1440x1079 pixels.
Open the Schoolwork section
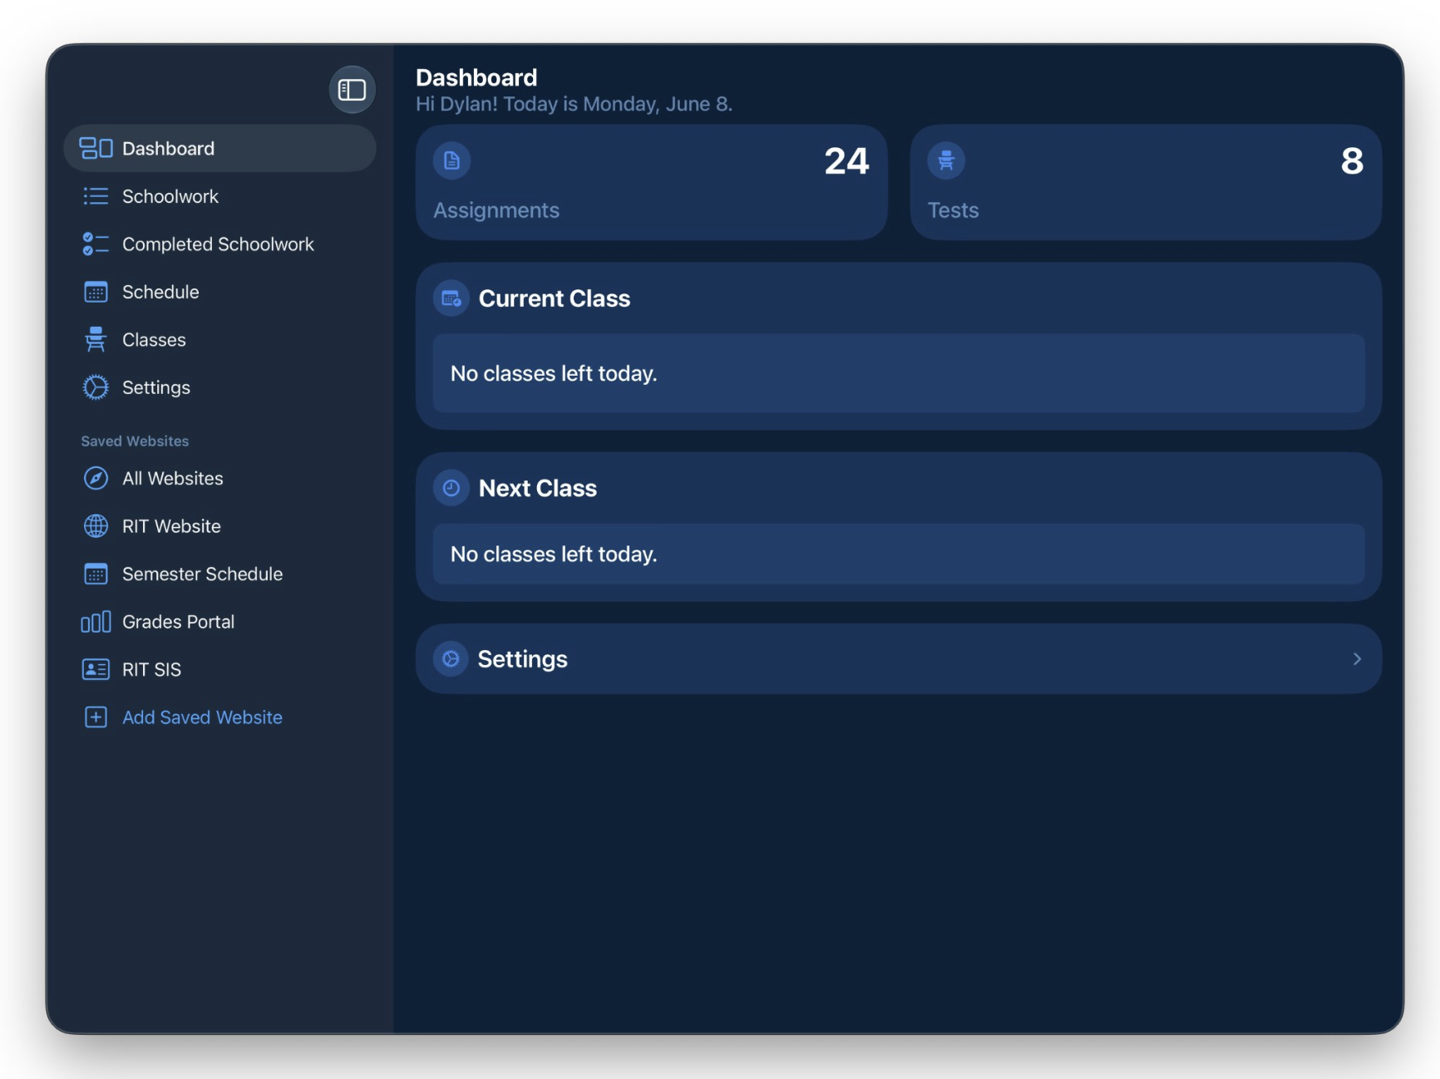click(x=220, y=196)
